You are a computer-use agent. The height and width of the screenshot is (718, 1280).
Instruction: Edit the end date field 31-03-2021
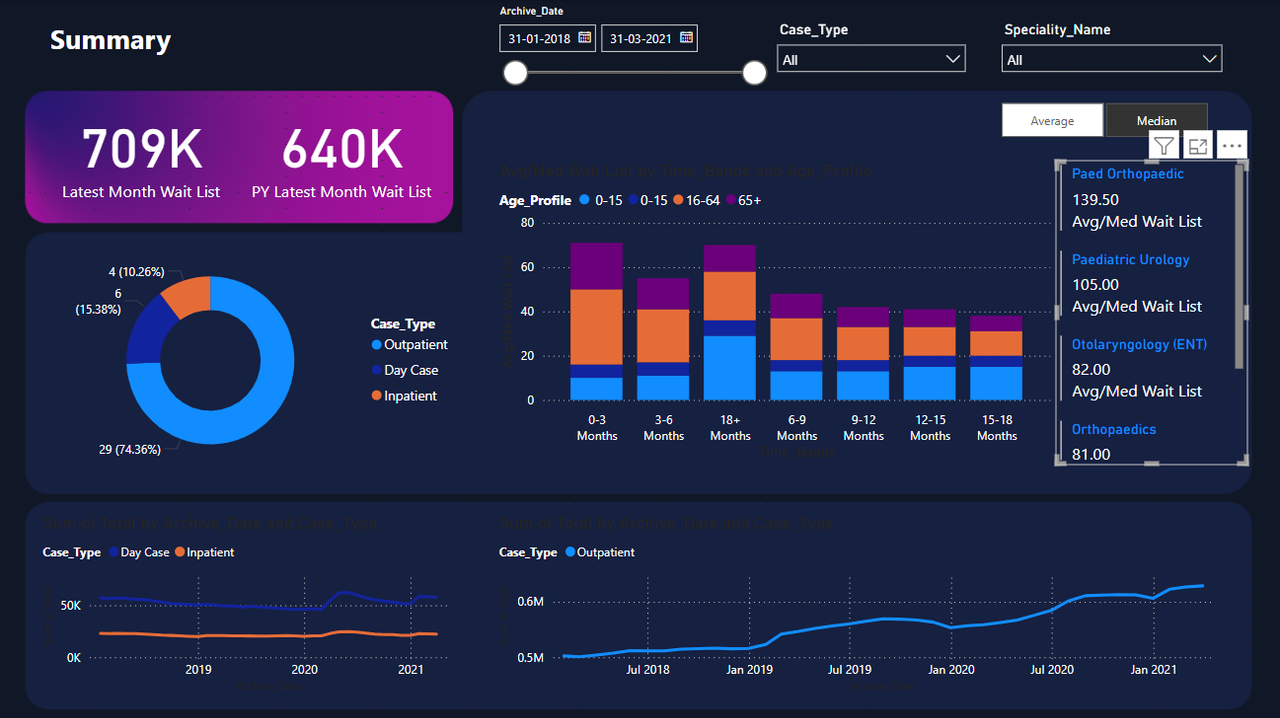pyautogui.click(x=649, y=38)
